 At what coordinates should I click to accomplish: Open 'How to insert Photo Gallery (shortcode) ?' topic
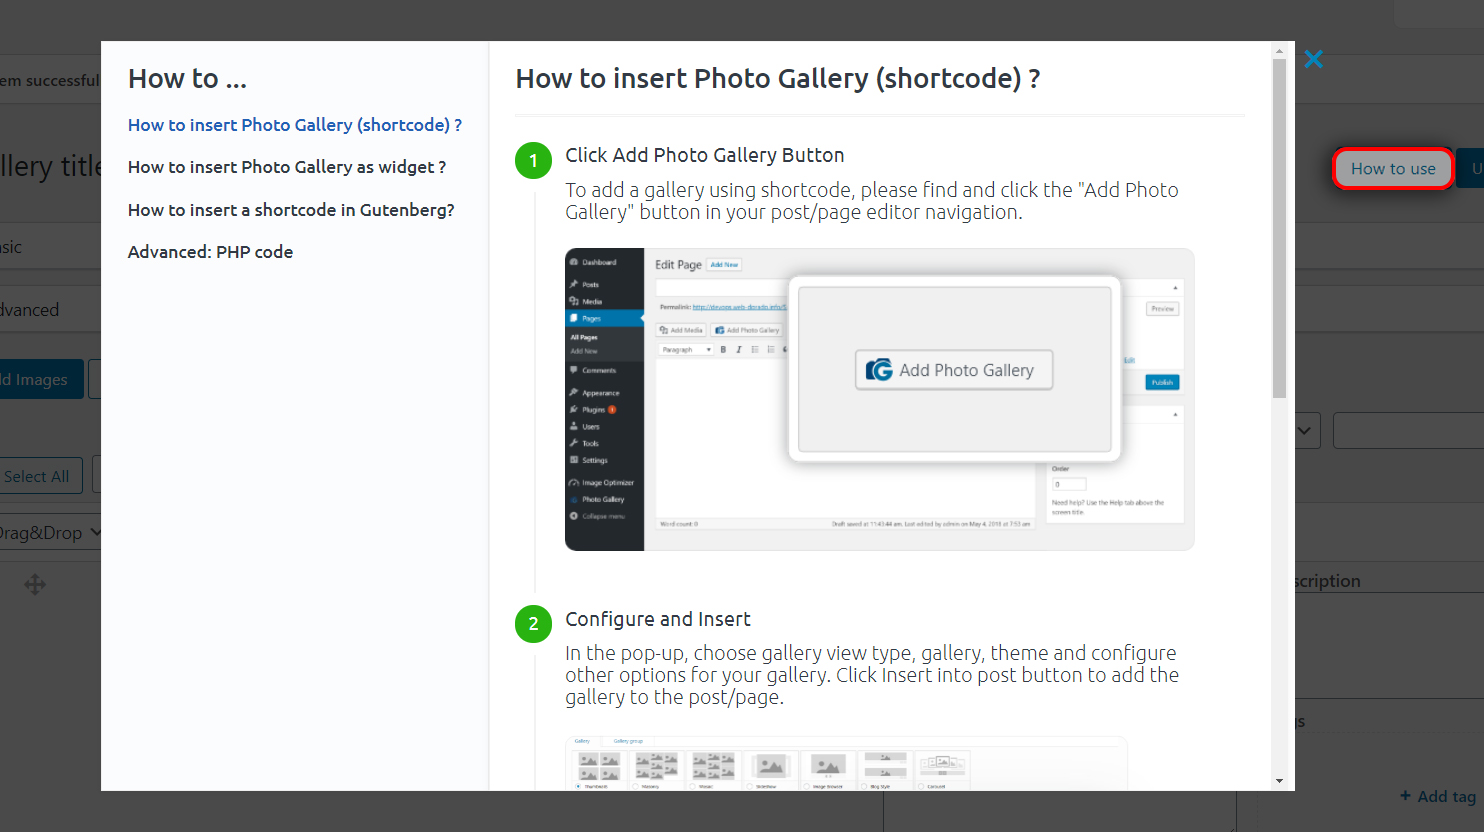(x=295, y=125)
